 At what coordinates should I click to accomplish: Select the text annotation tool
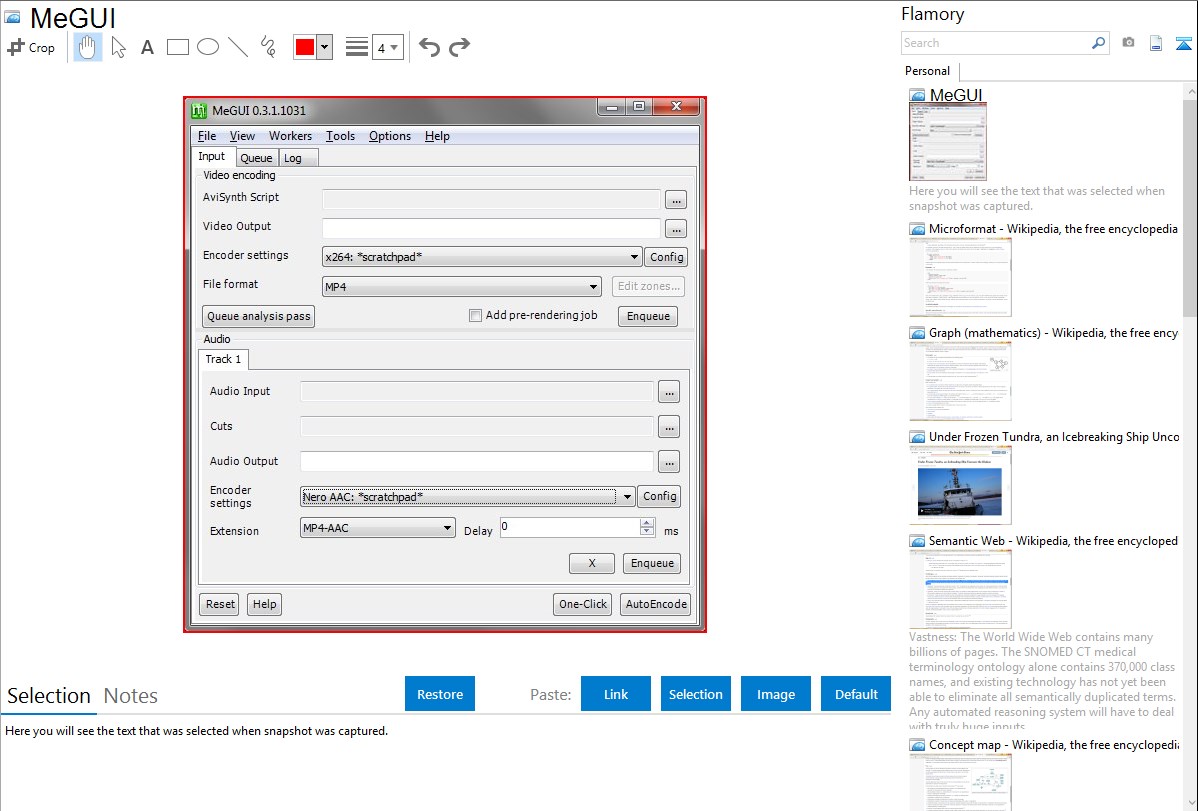(147, 47)
